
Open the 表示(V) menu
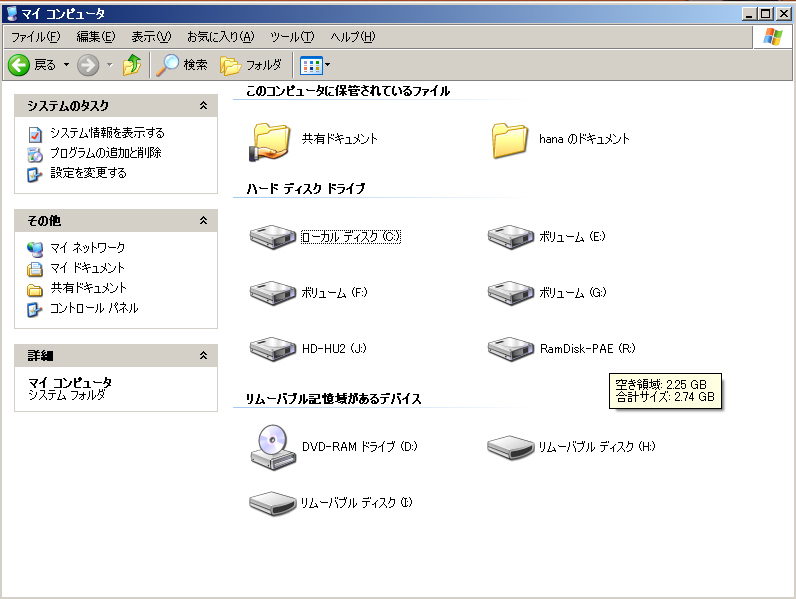pos(151,37)
